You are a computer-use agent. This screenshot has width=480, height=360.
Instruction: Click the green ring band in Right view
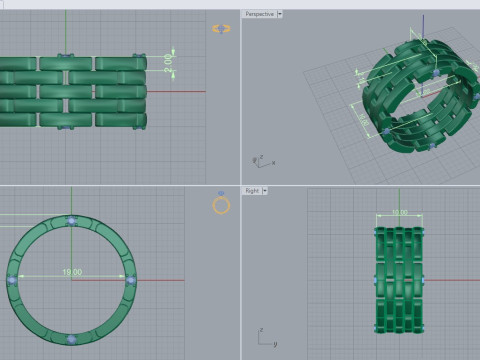pos(399,280)
